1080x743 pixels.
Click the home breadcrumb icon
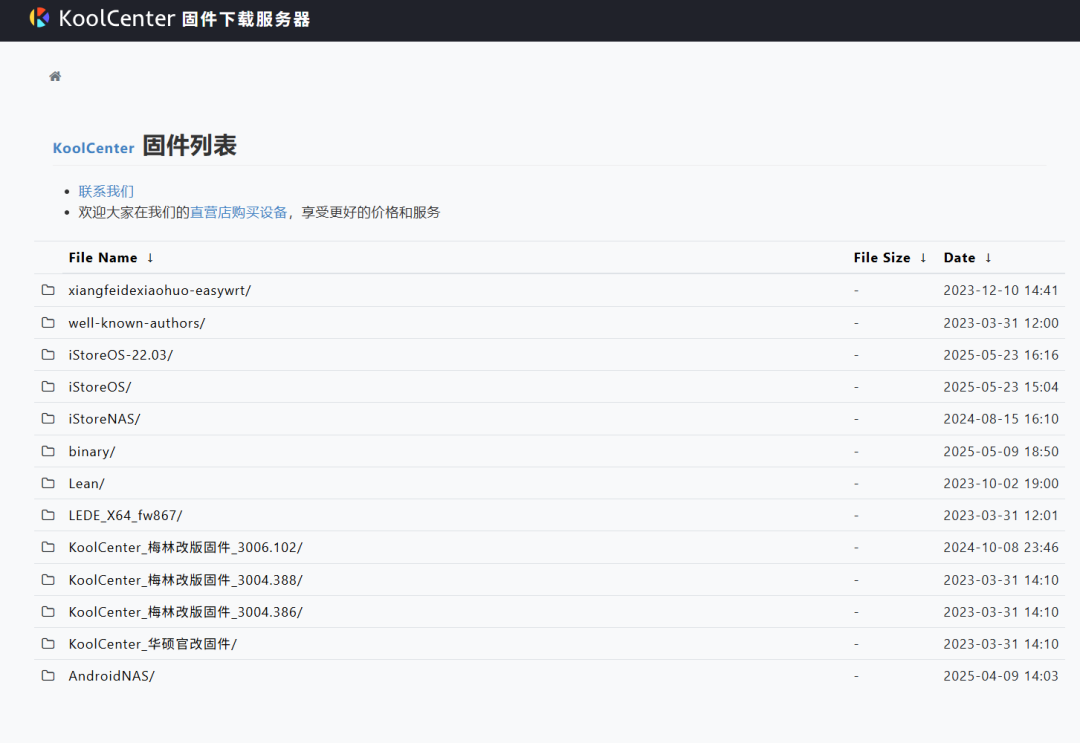(x=55, y=76)
